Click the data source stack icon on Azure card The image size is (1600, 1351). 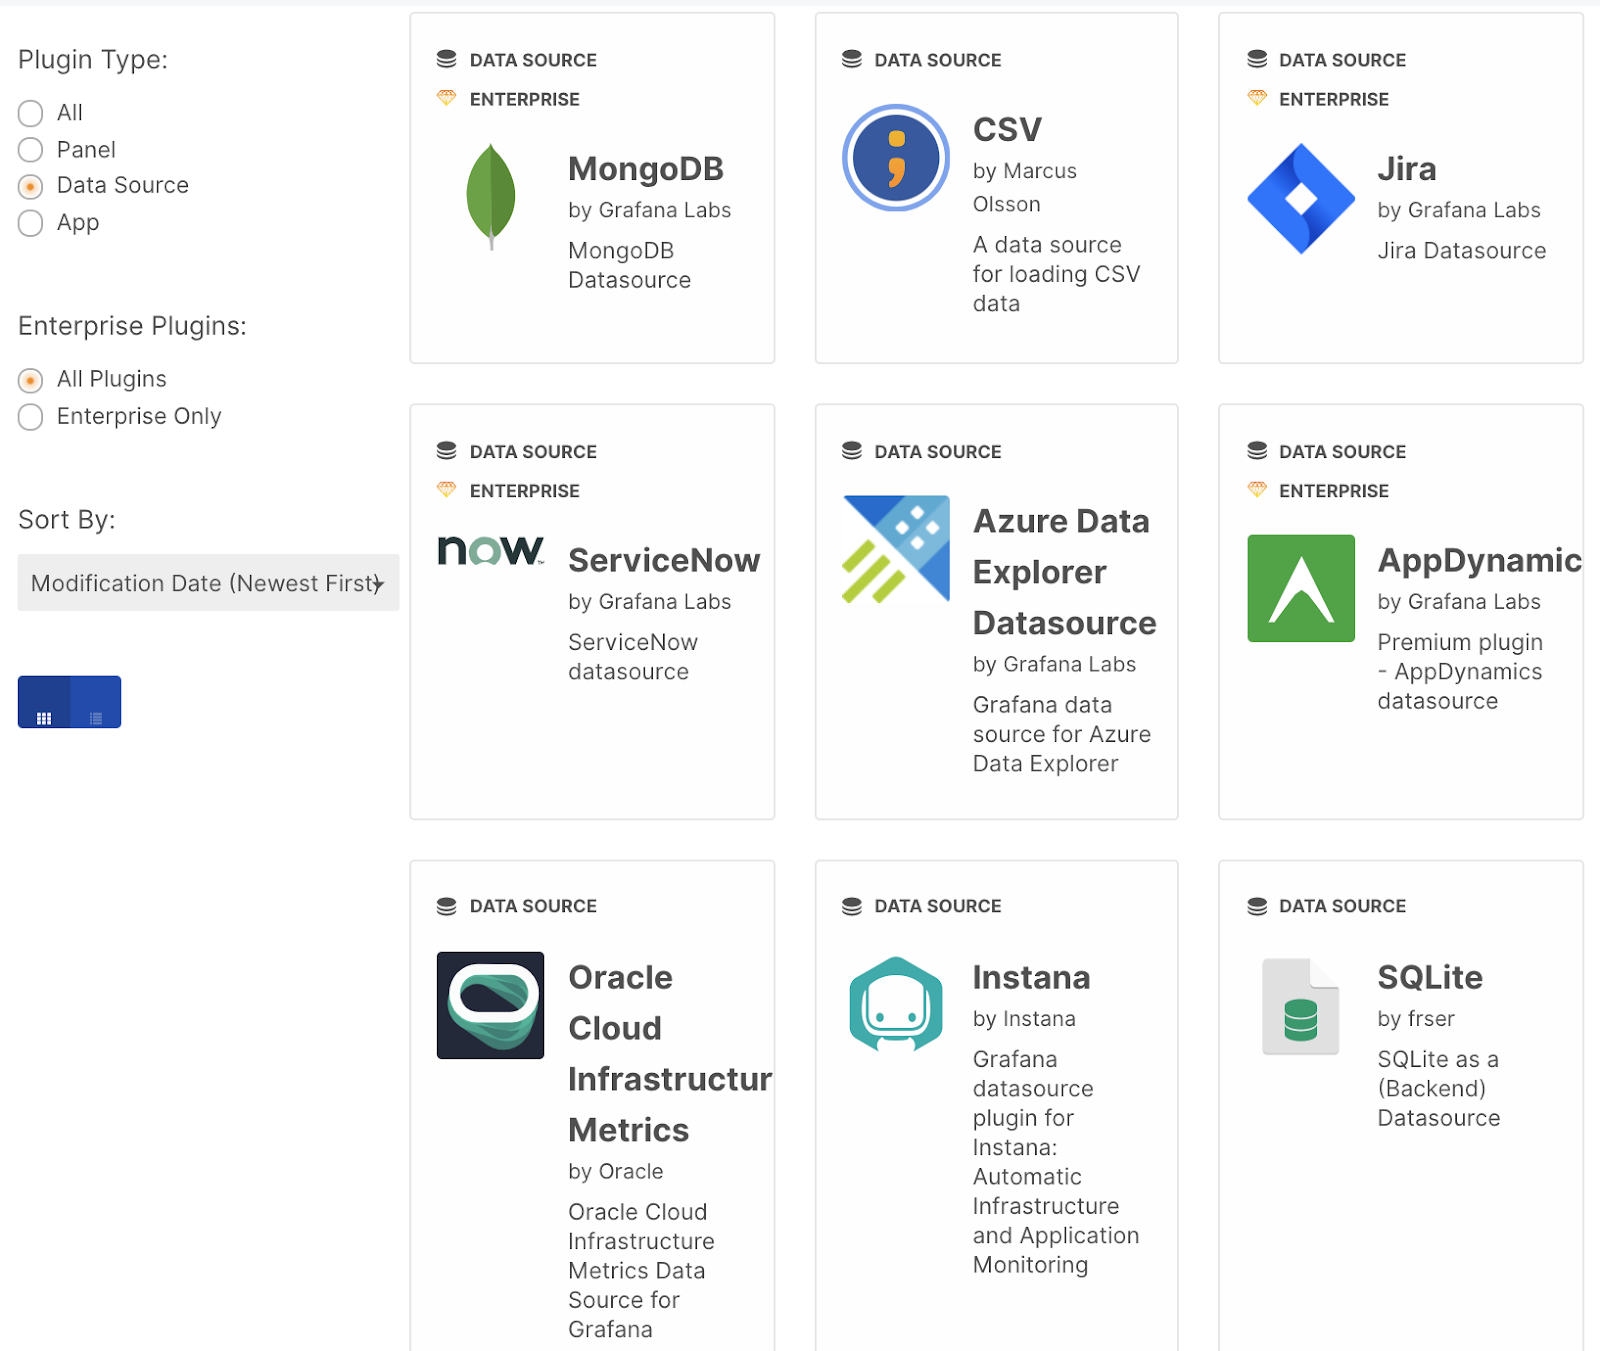(852, 452)
